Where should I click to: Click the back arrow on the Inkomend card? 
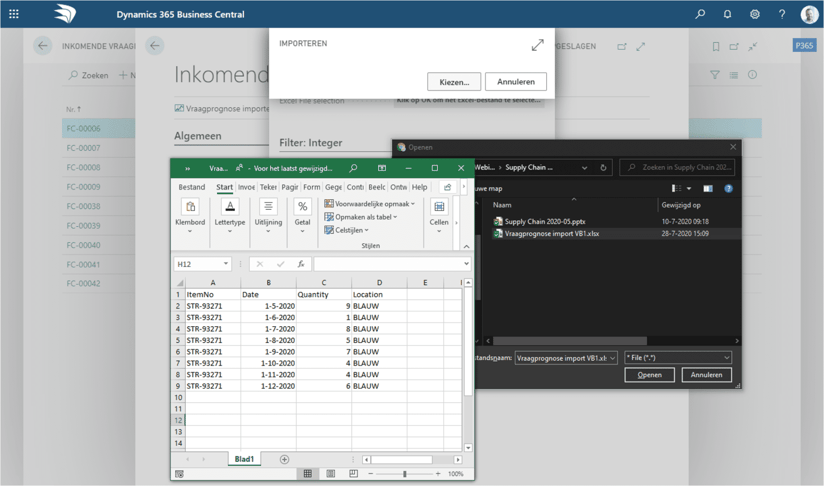154,46
